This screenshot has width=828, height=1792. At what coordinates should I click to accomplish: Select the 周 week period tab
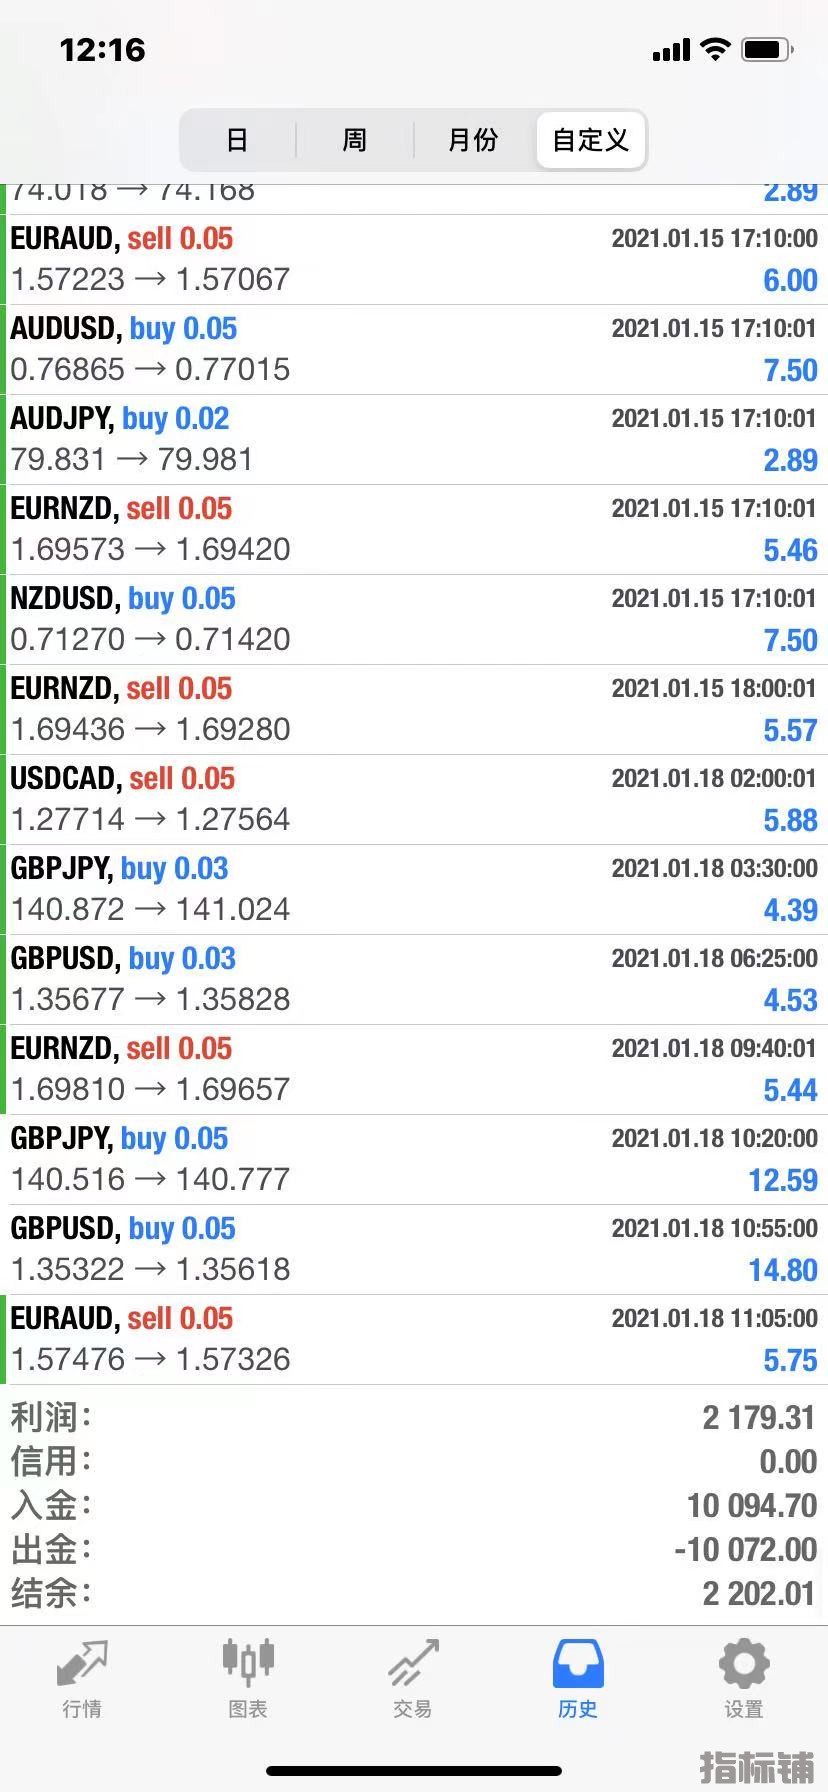354,140
